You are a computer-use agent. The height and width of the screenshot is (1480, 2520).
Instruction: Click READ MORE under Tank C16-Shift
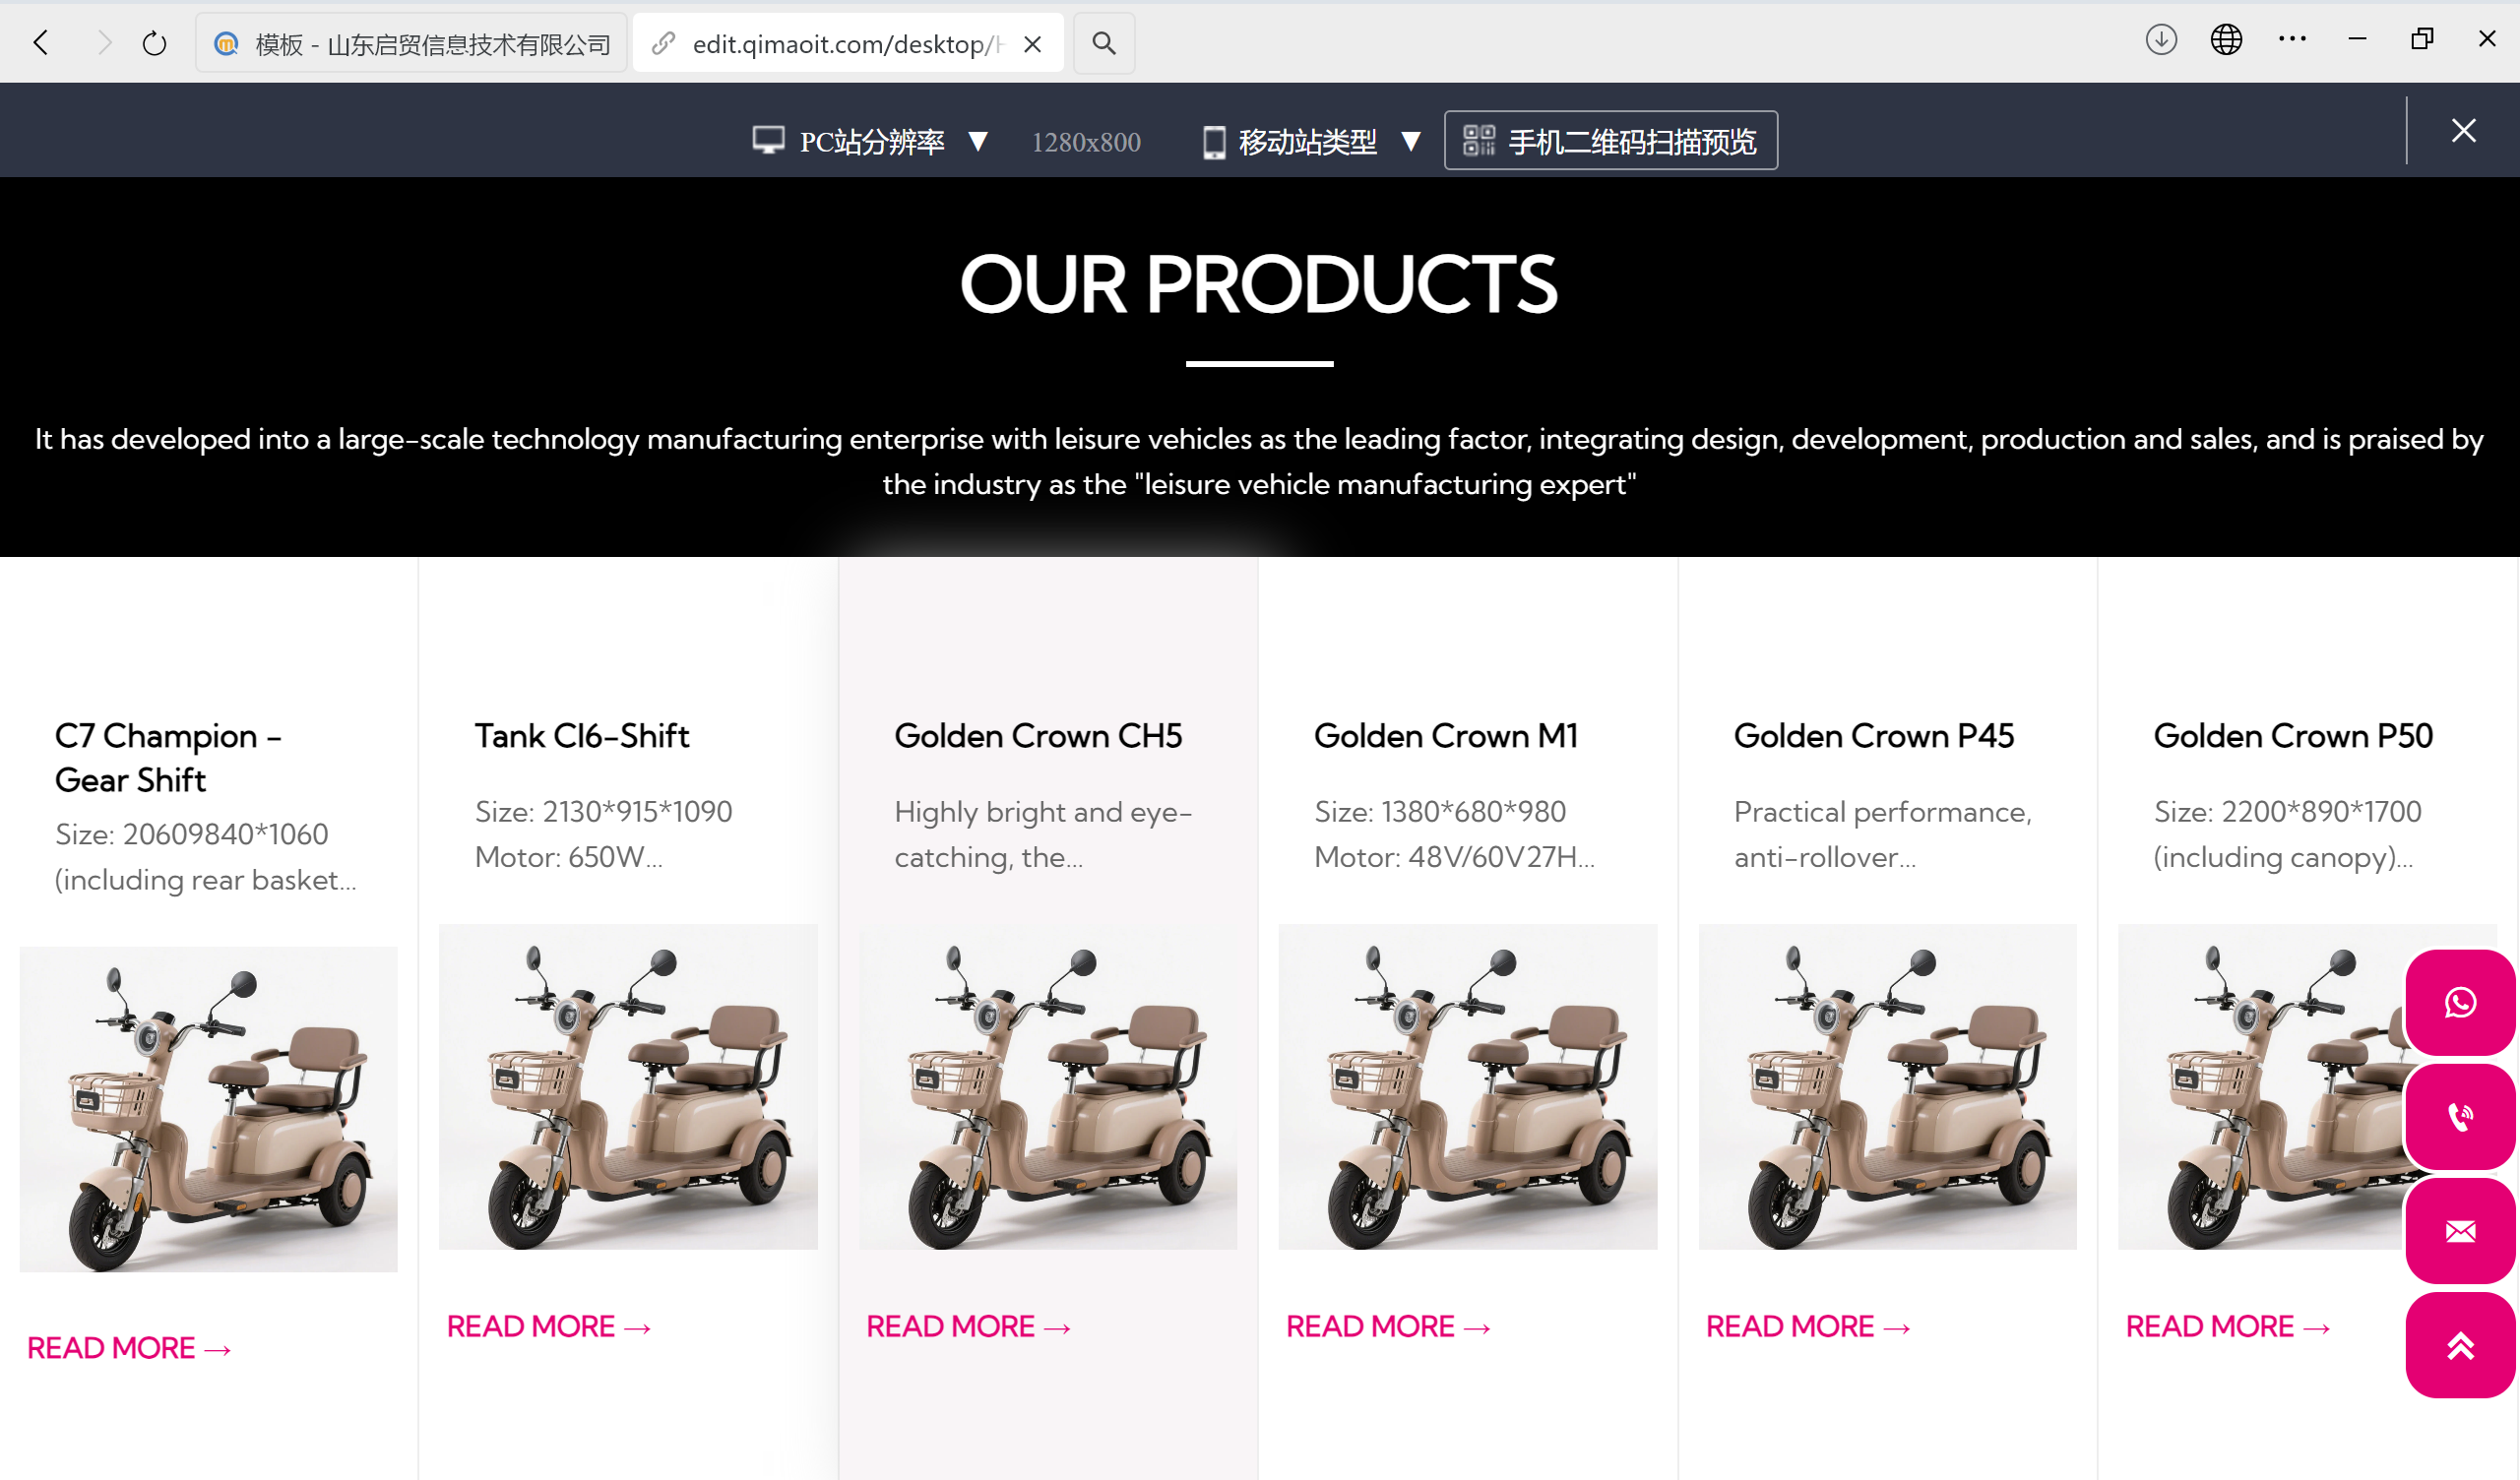click(548, 1326)
